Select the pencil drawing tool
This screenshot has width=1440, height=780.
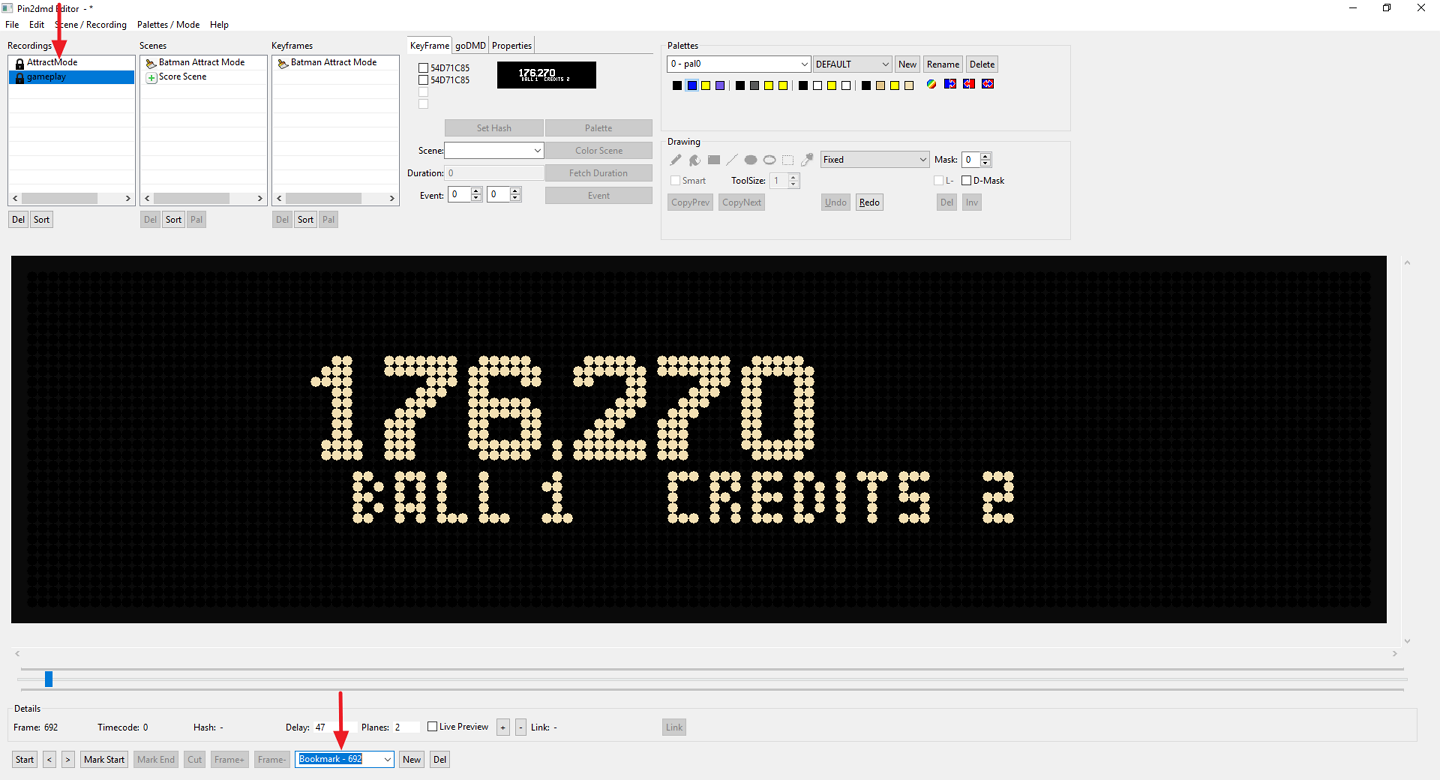coord(676,160)
